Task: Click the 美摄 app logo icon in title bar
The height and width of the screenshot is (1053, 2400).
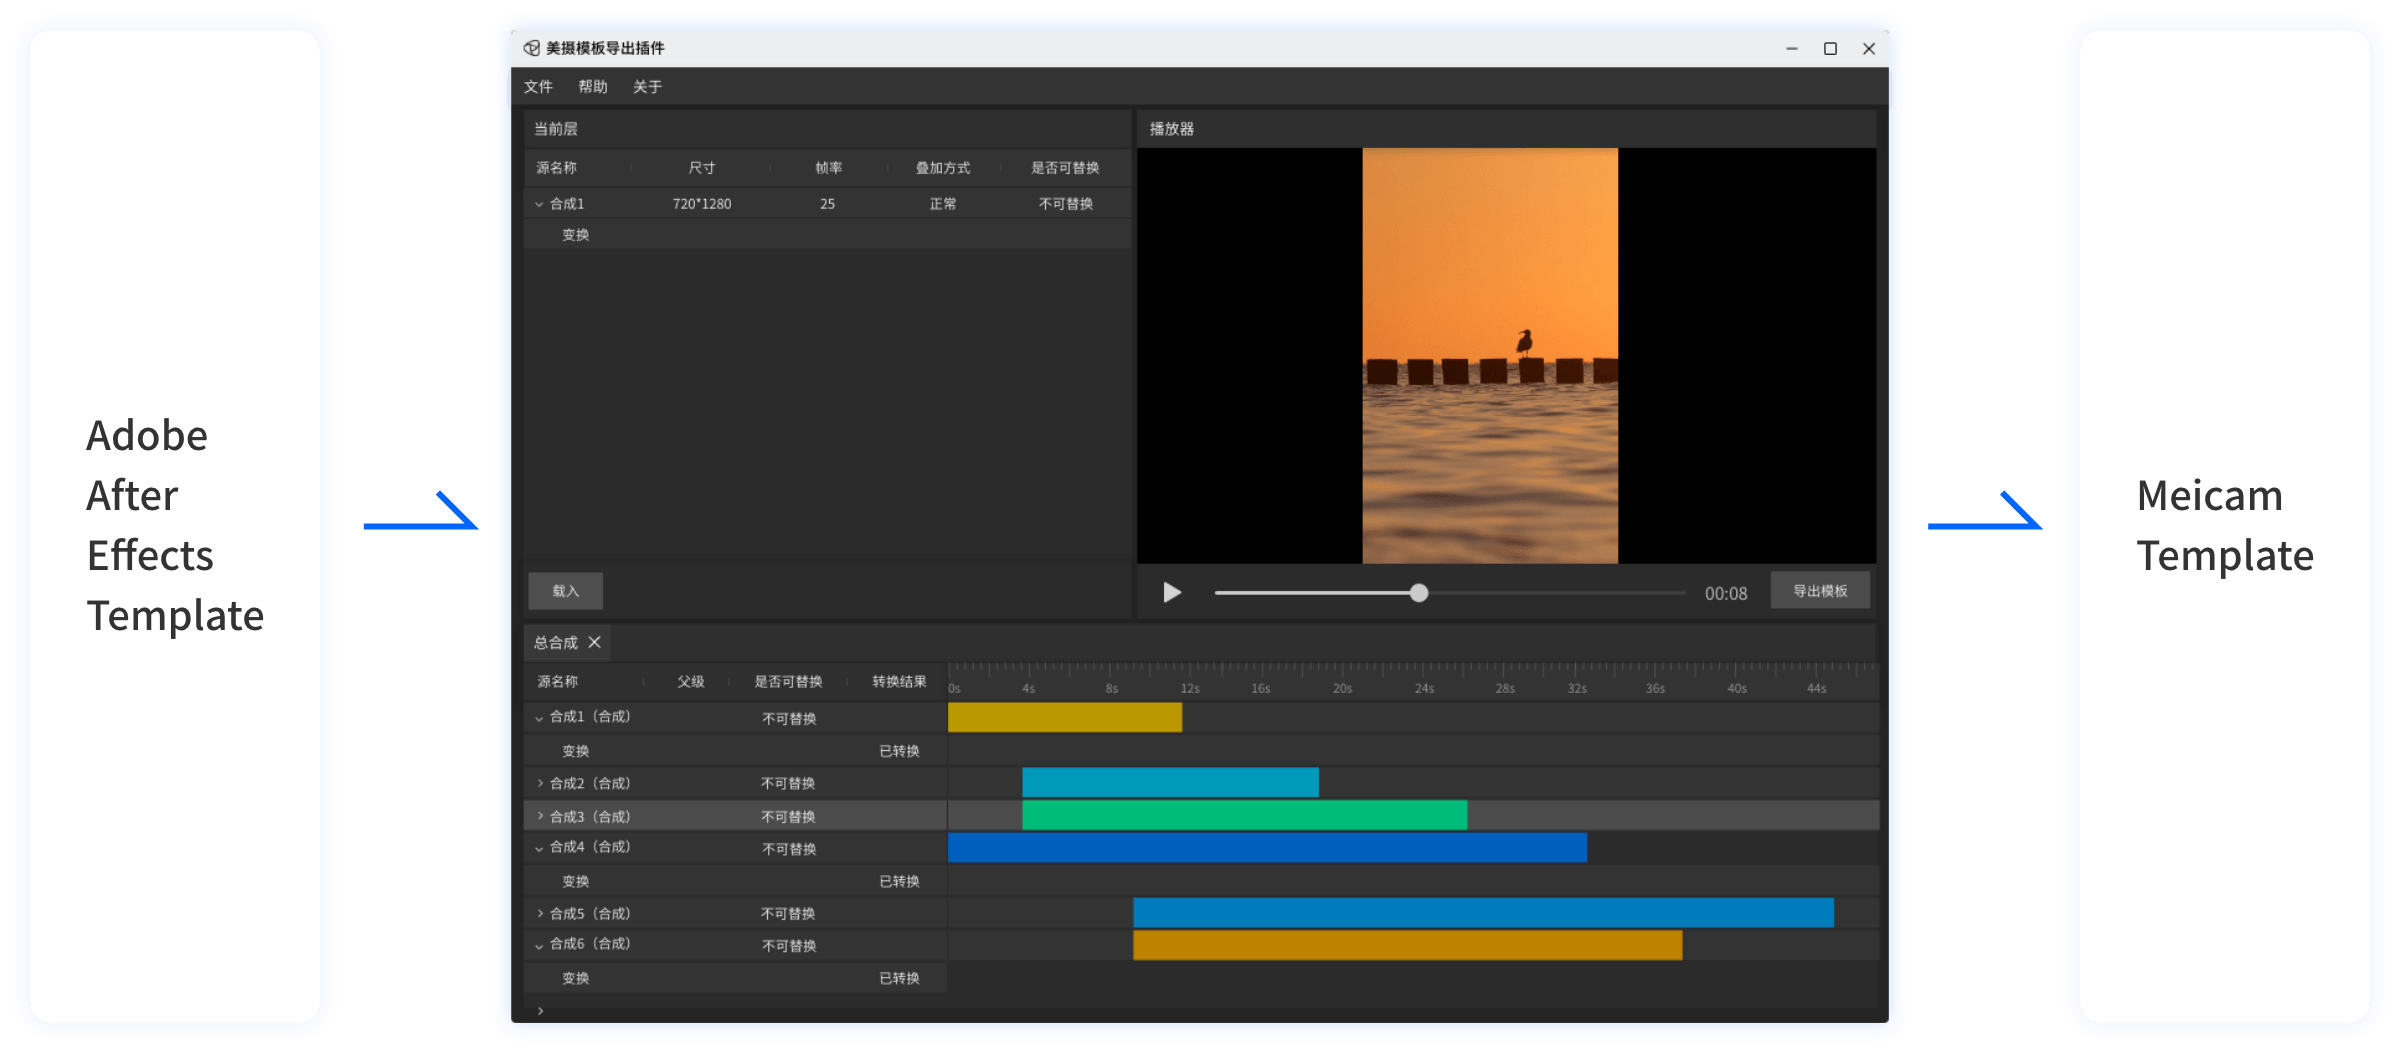Action: click(x=532, y=48)
